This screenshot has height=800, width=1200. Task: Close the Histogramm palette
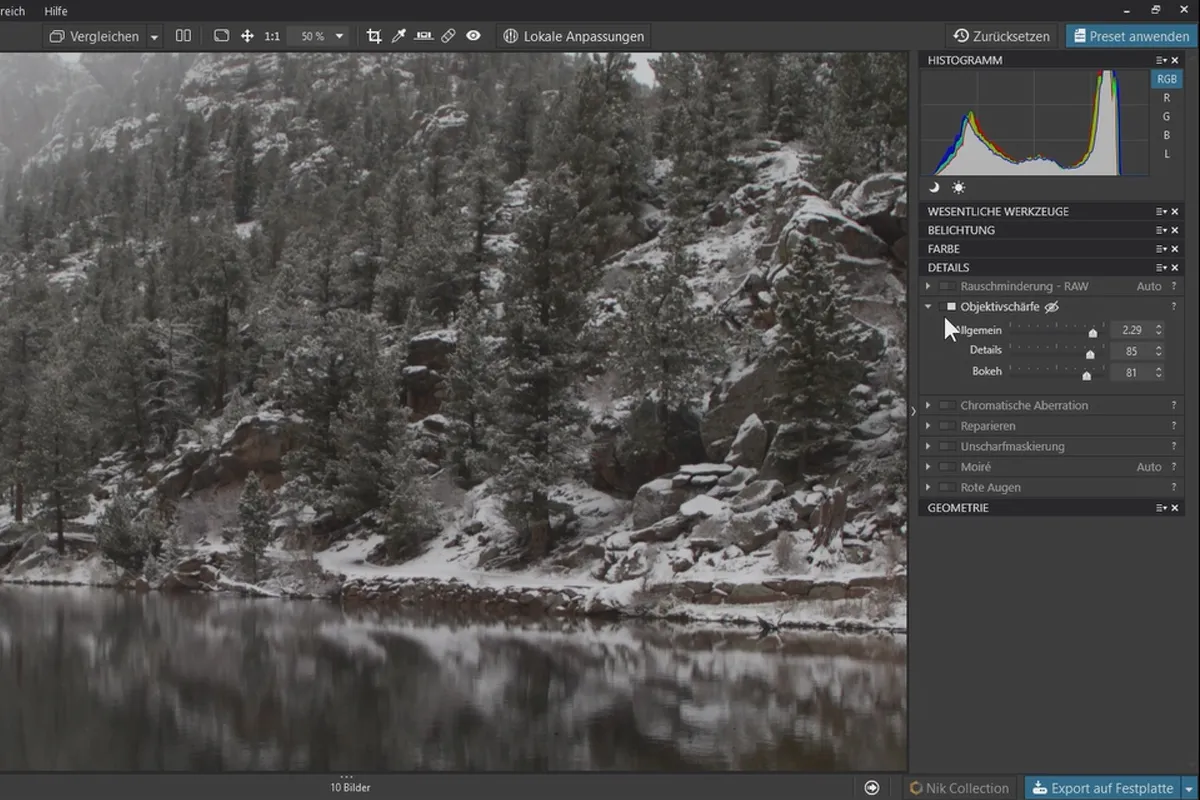tap(1175, 60)
